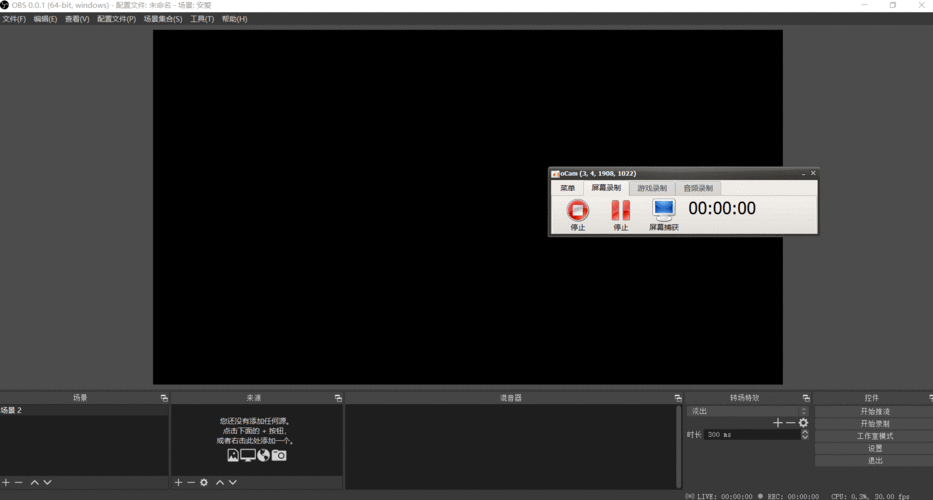The height and width of the screenshot is (500, 933).
Task: Open the 配置文件(P) menu
Action: pyautogui.click(x=116, y=19)
